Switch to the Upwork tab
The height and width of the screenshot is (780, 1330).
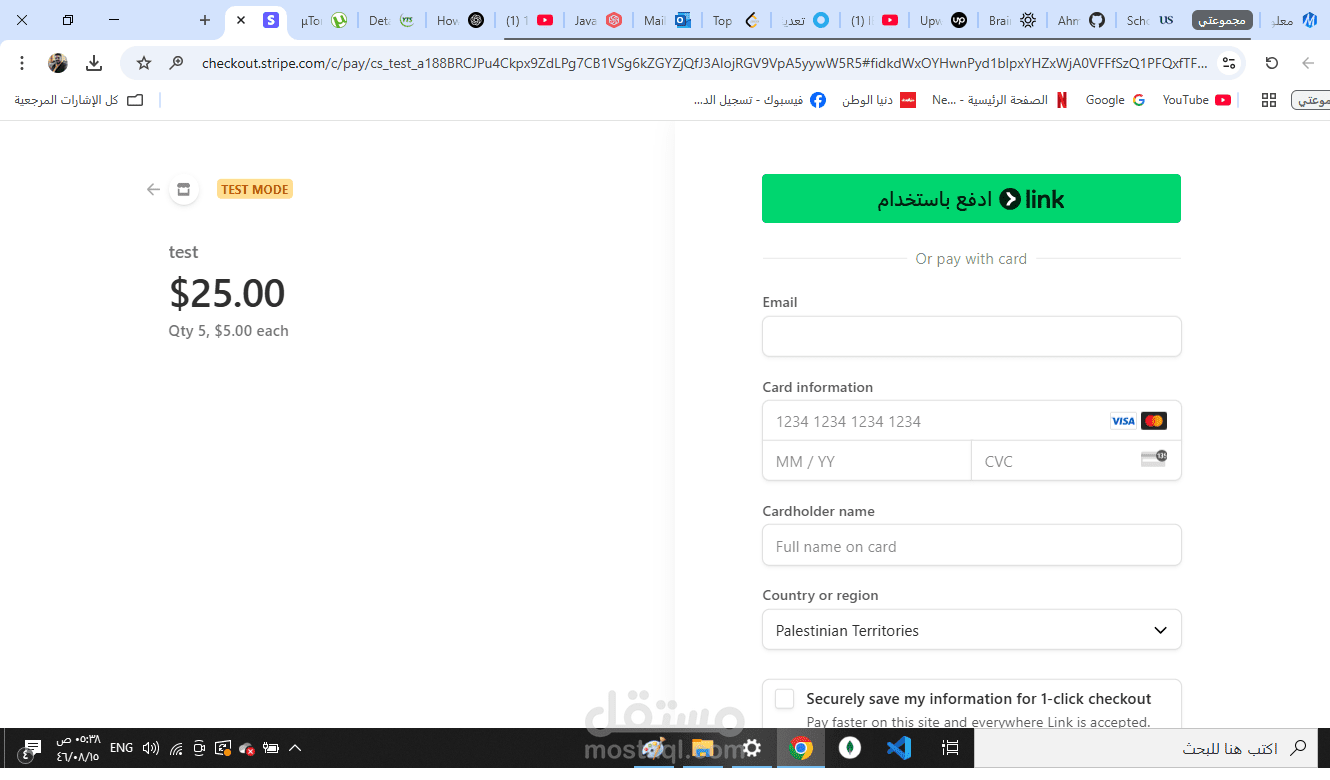tap(943, 20)
